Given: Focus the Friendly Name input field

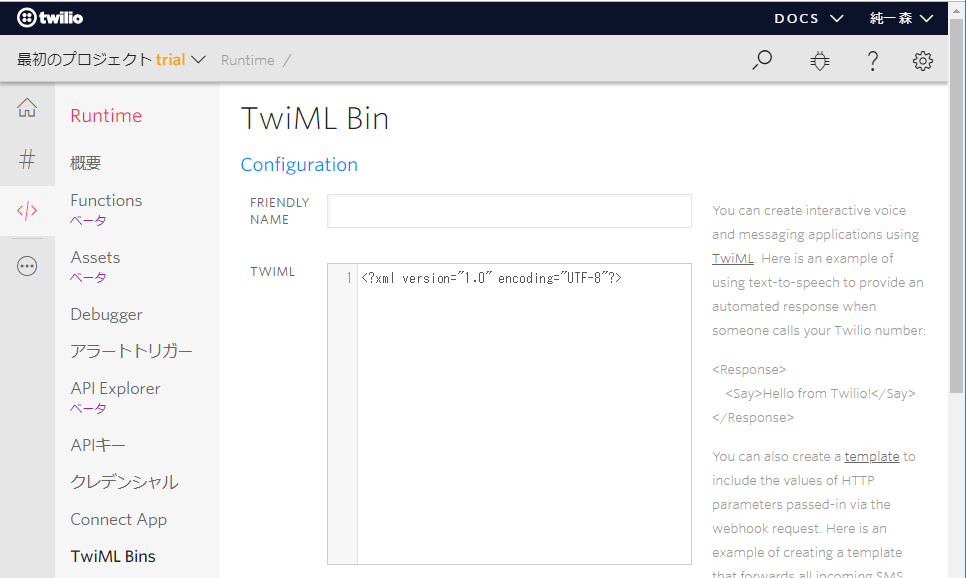Looking at the screenshot, I should click(x=509, y=211).
